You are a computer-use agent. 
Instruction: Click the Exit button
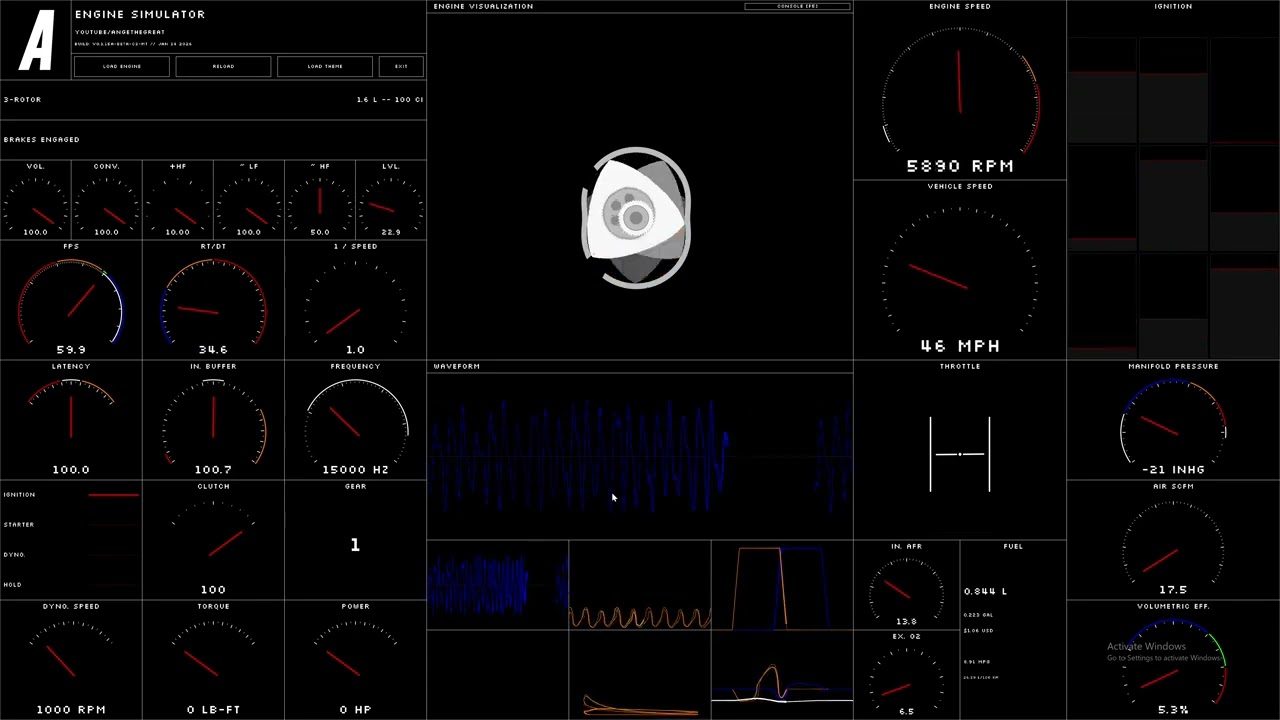tap(401, 66)
